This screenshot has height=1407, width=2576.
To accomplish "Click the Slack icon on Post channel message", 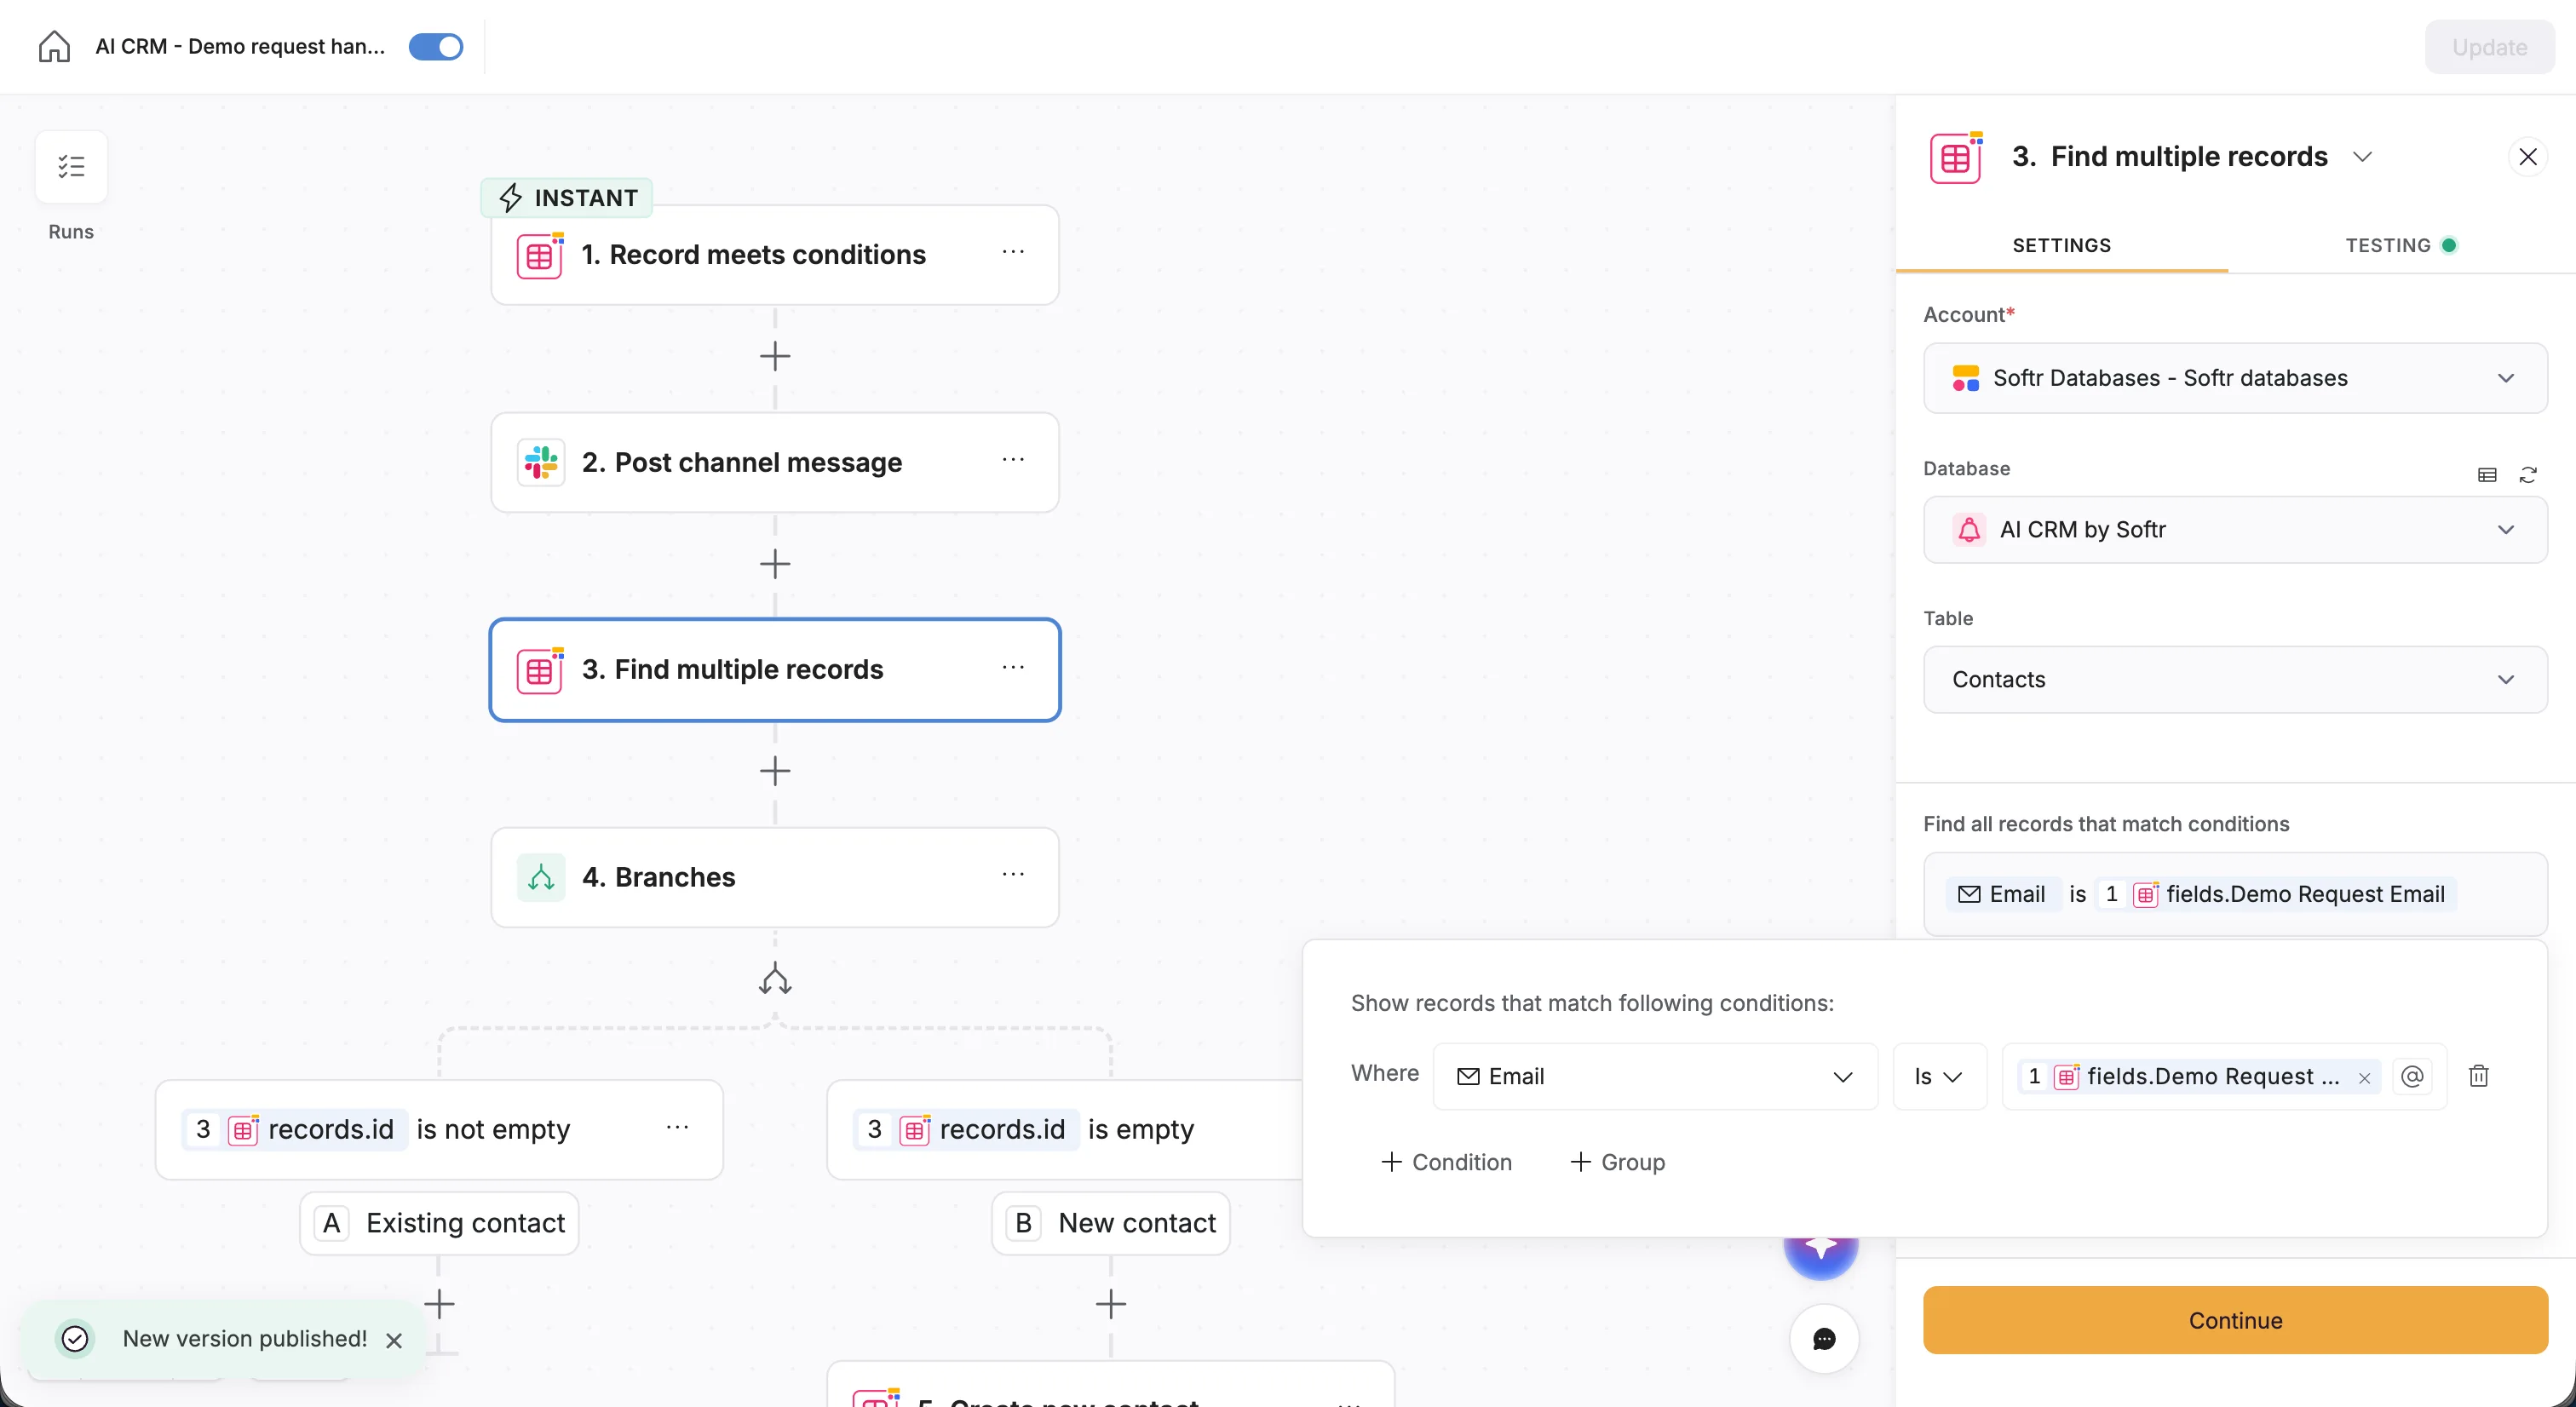I will (539, 462).
